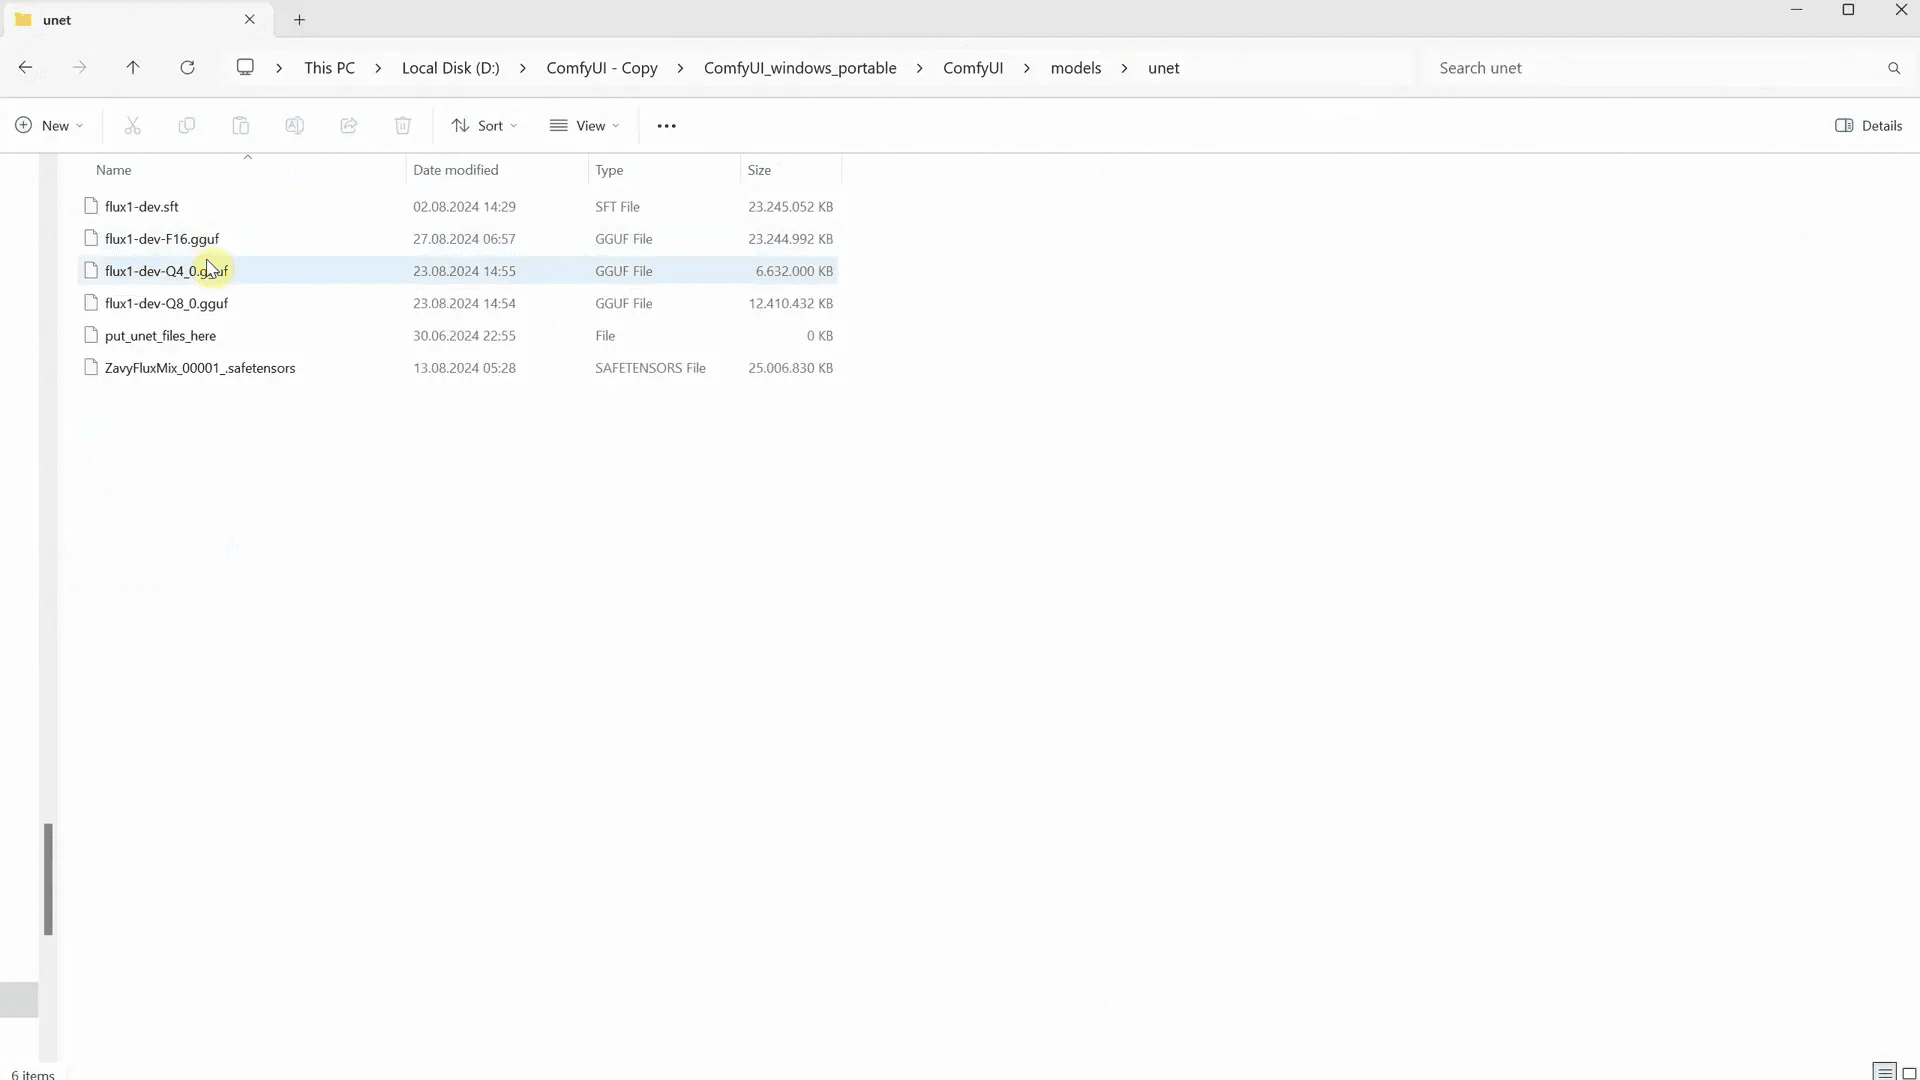Navigate to ComfyUI in the breadcrumb

[972, 67]
